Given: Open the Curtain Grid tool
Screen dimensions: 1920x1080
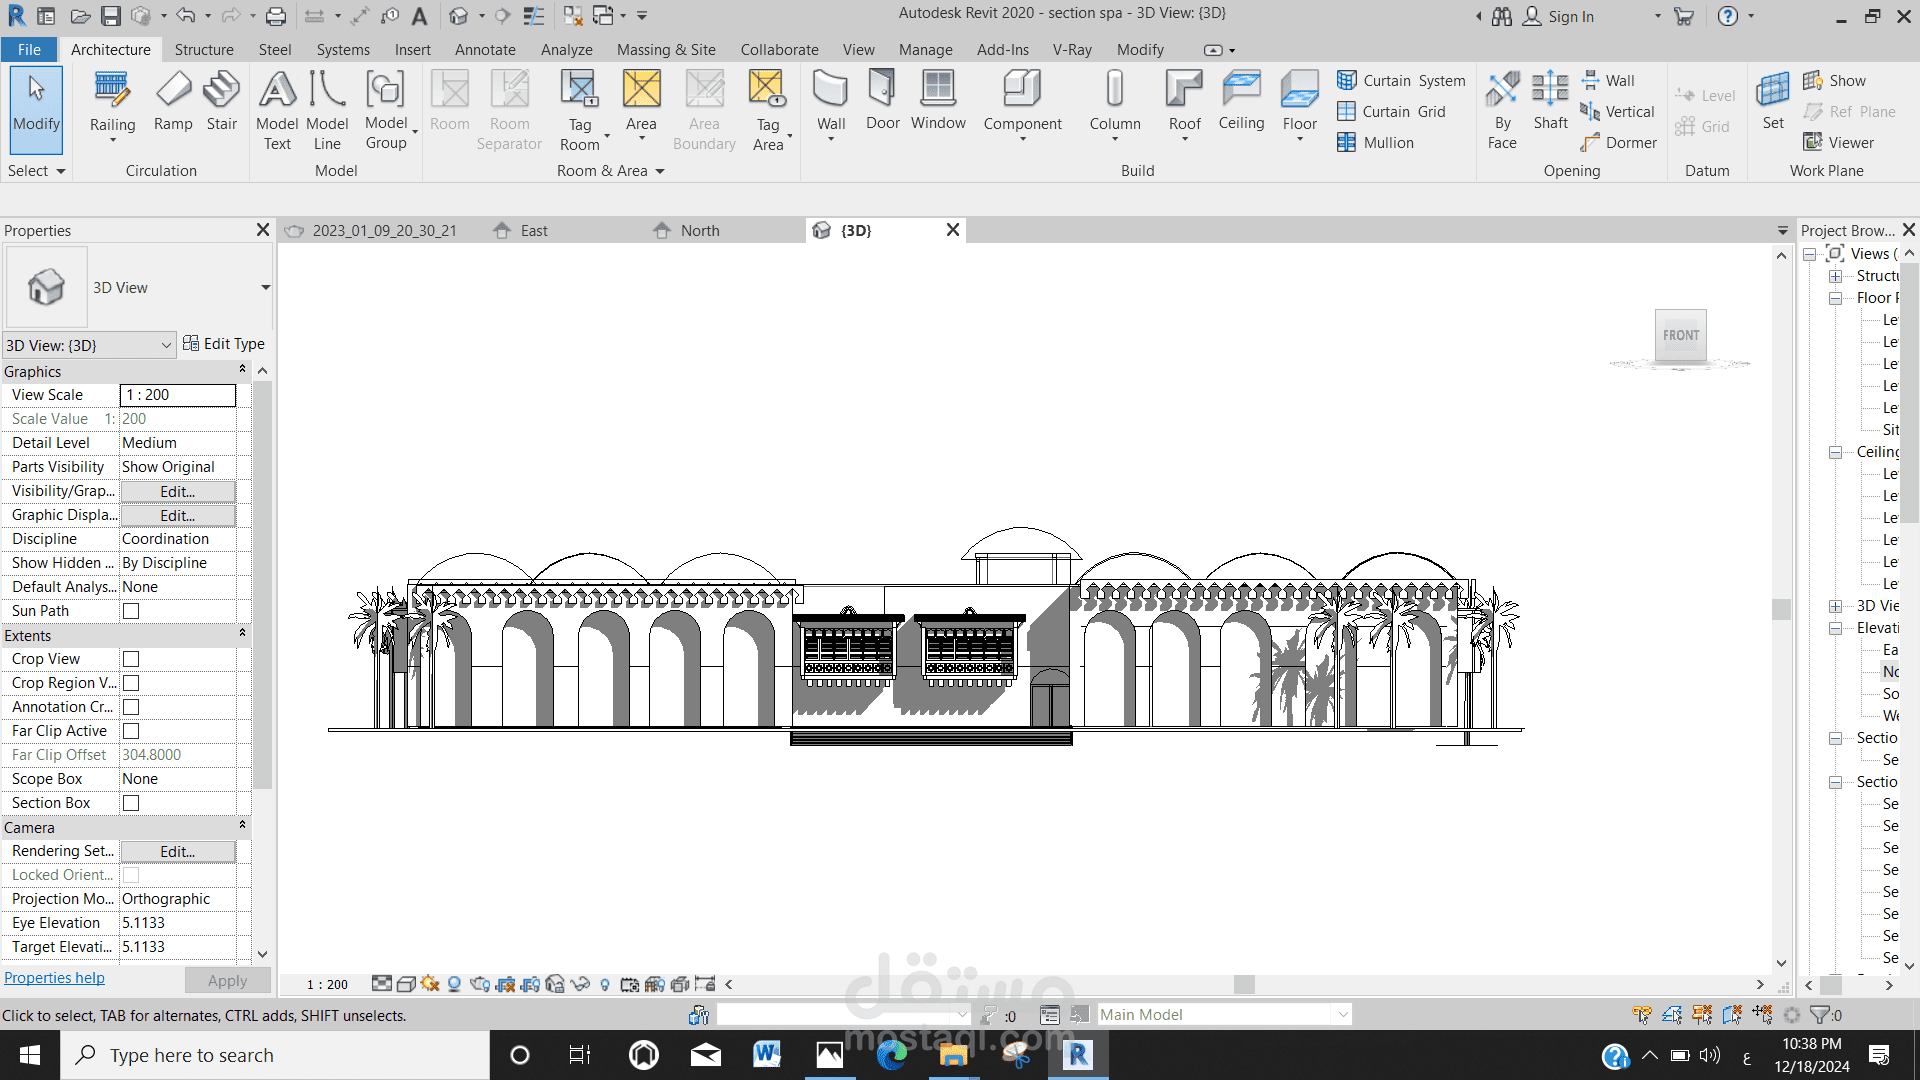Looking at the screenshot, I should (x=1392, y=112).
